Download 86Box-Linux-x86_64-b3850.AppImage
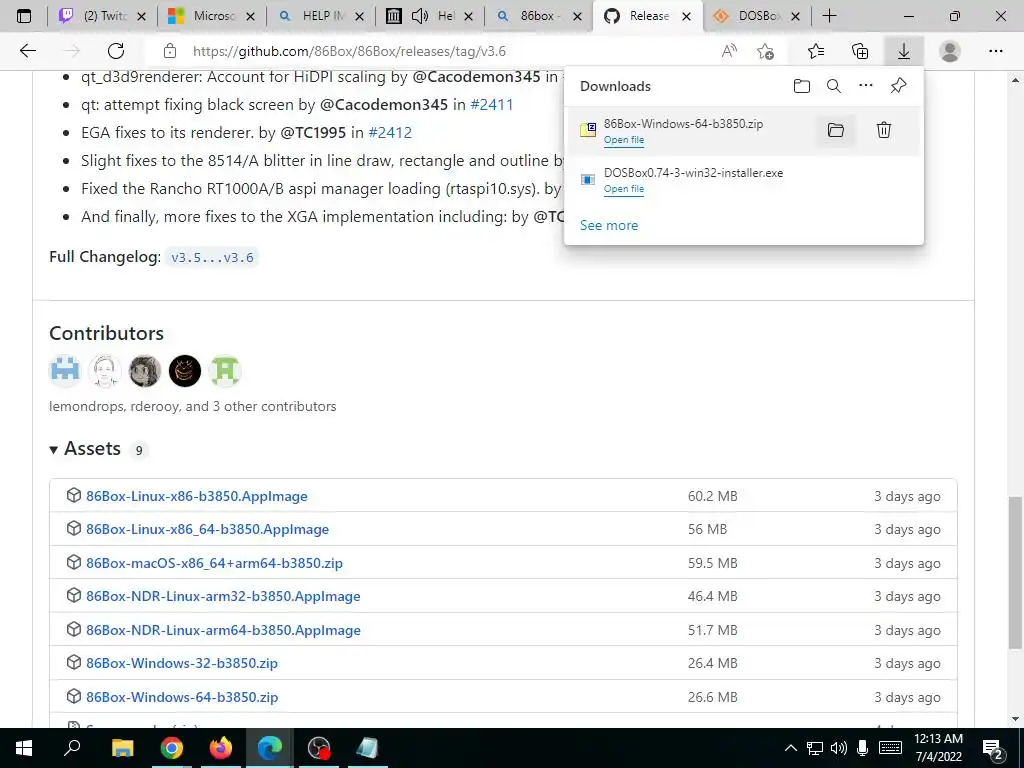 pyautogui.click(x=208, y=530)
